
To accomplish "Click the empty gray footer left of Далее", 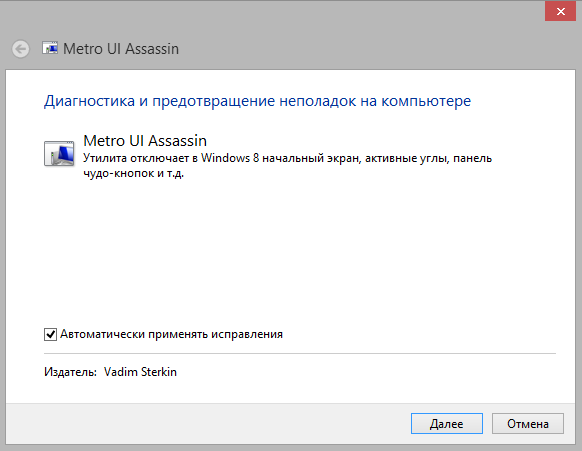I will point(208,424).
